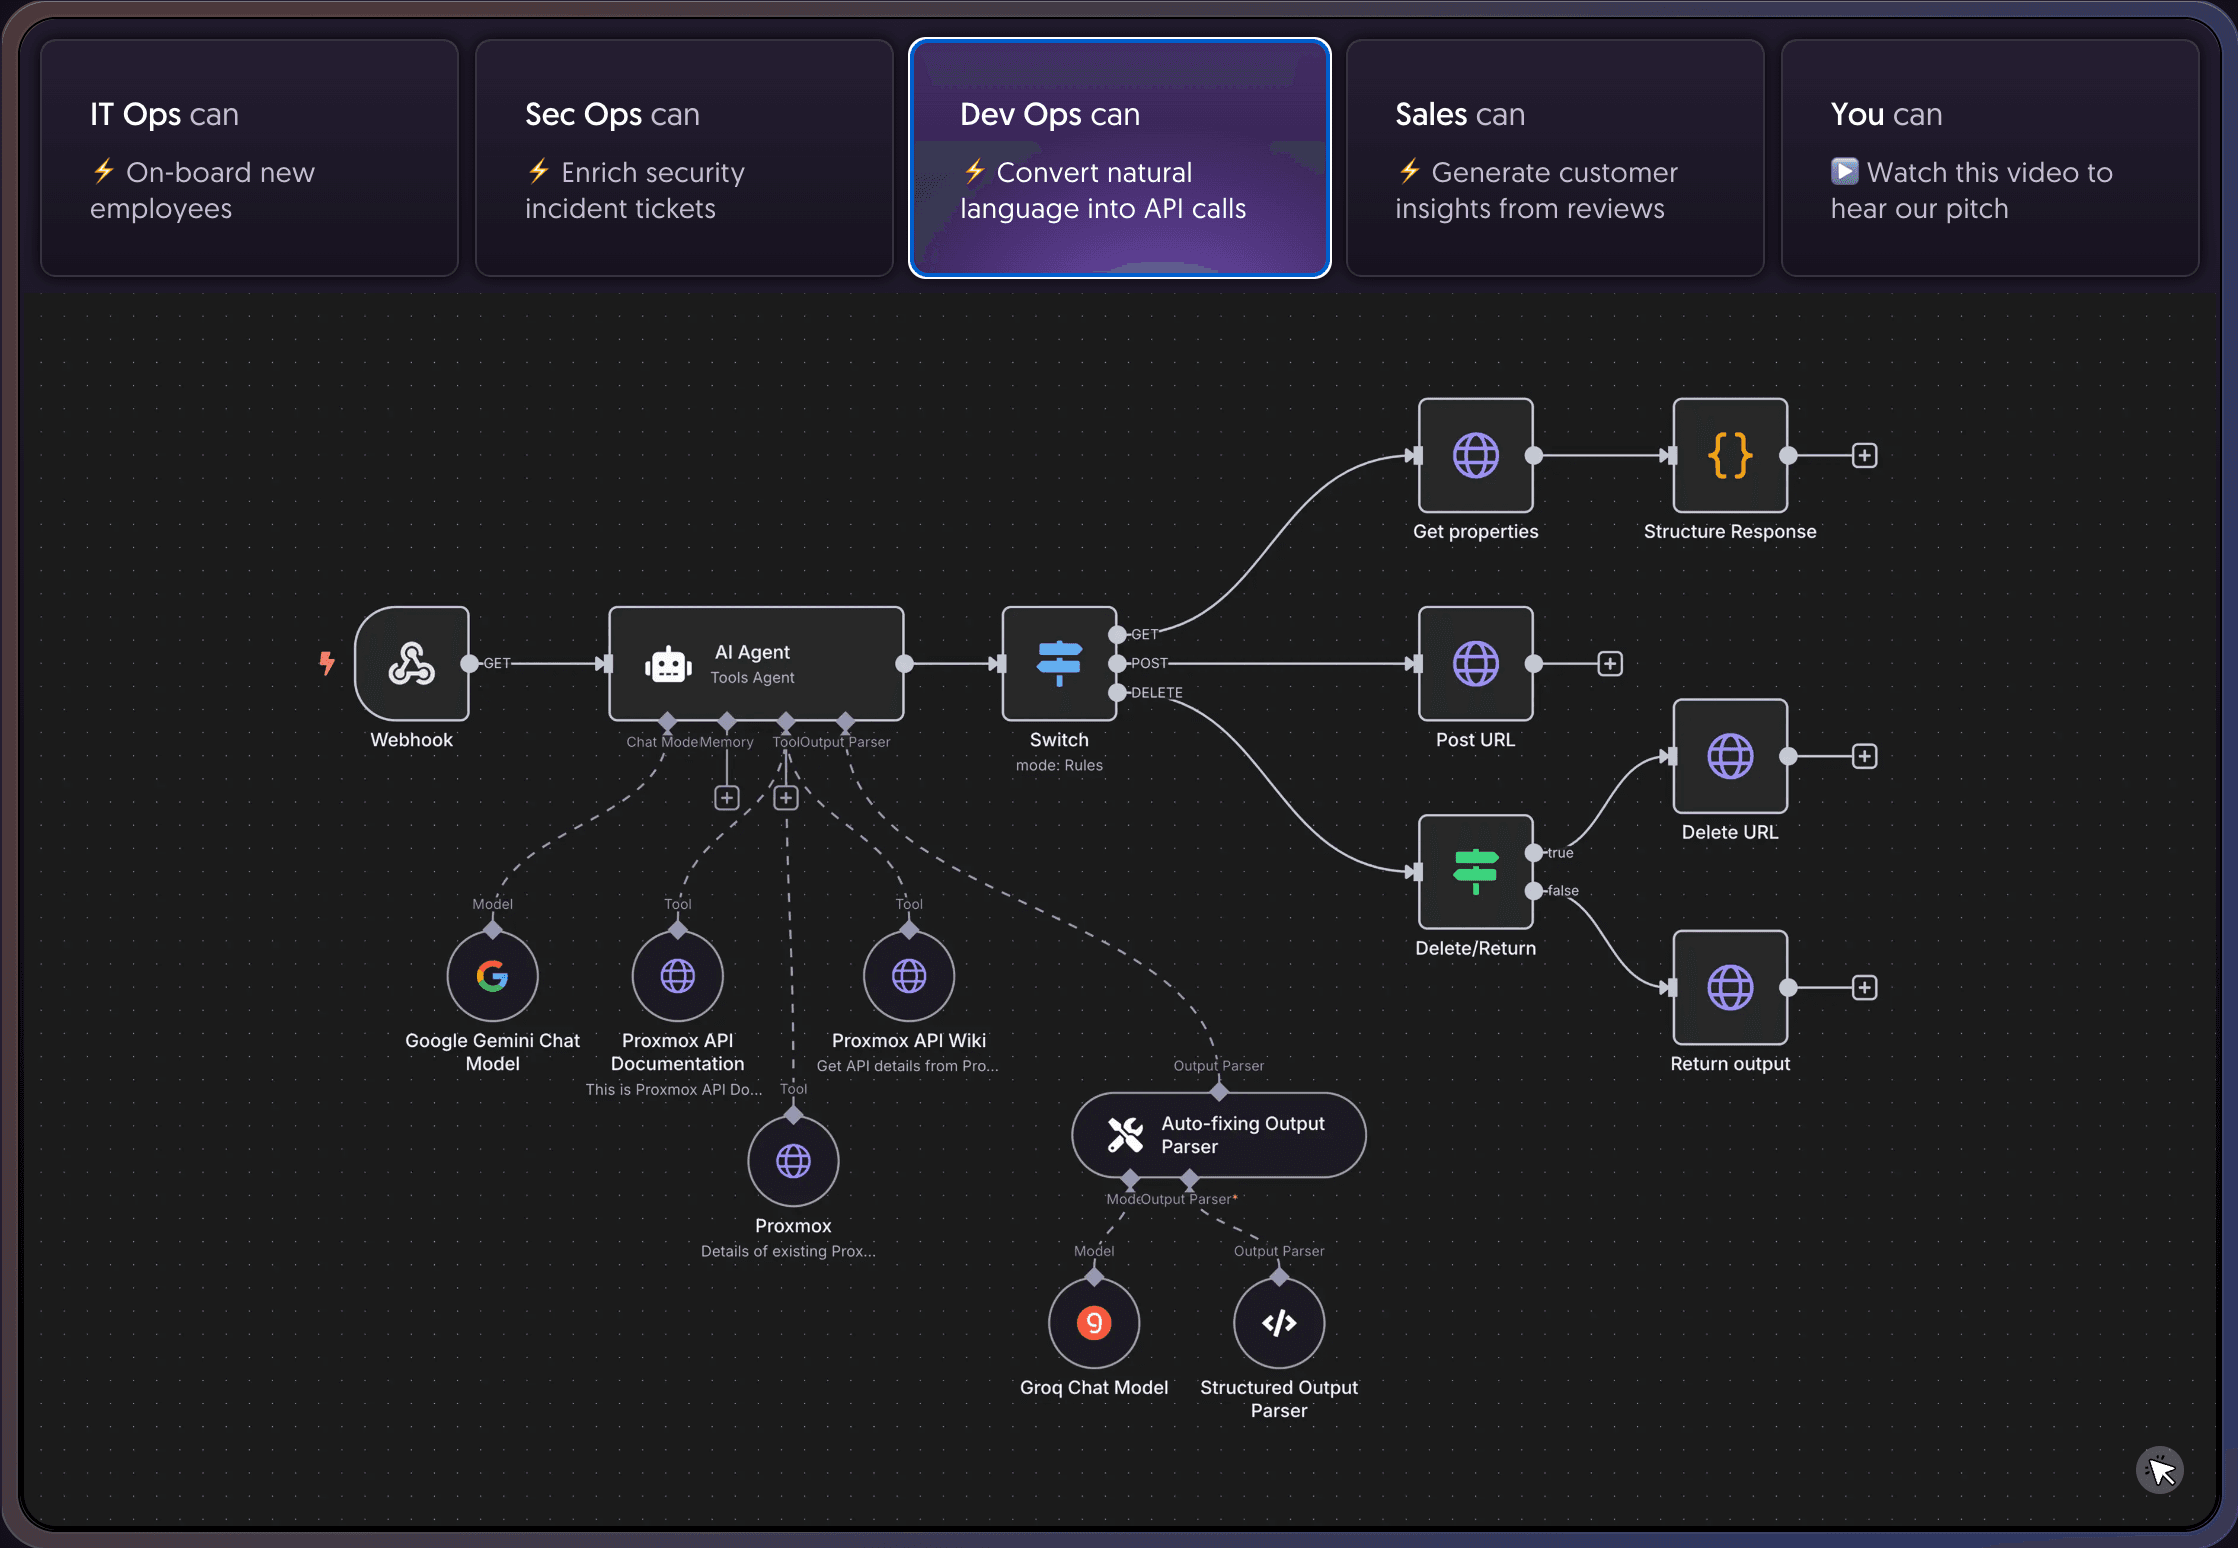Click the cursor icon in the canvas corner
Screen dimensions: 2238x1548
click(2160, 1470)
